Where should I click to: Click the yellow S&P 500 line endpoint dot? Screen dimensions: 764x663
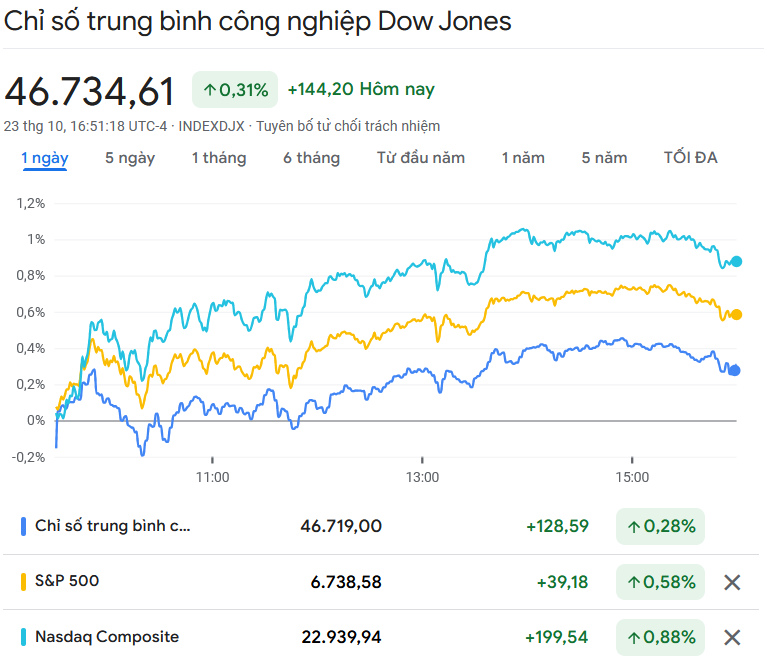pyautogui.click(x=737, y=314)
